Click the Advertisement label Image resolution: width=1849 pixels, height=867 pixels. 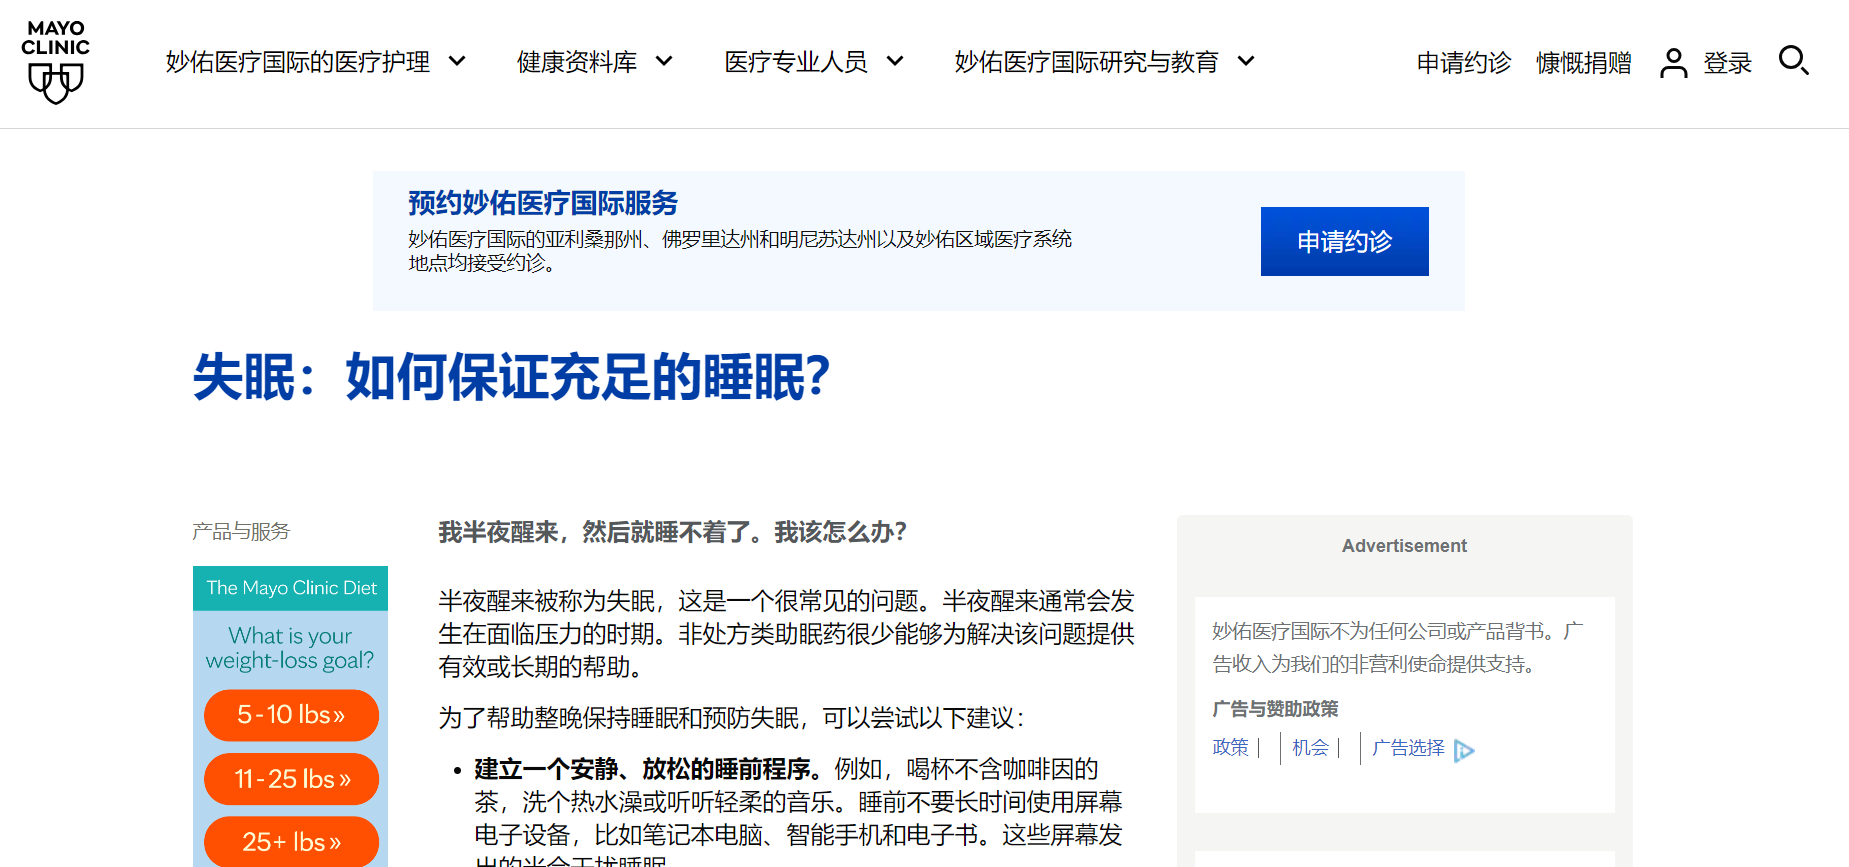[1404, 546]
